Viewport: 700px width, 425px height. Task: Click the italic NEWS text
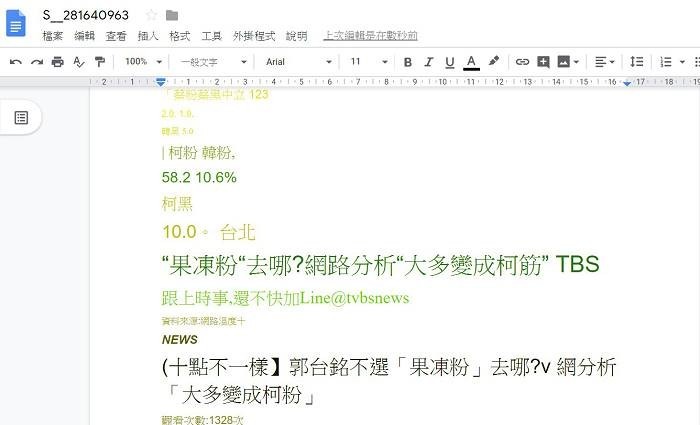click(179, 340)
